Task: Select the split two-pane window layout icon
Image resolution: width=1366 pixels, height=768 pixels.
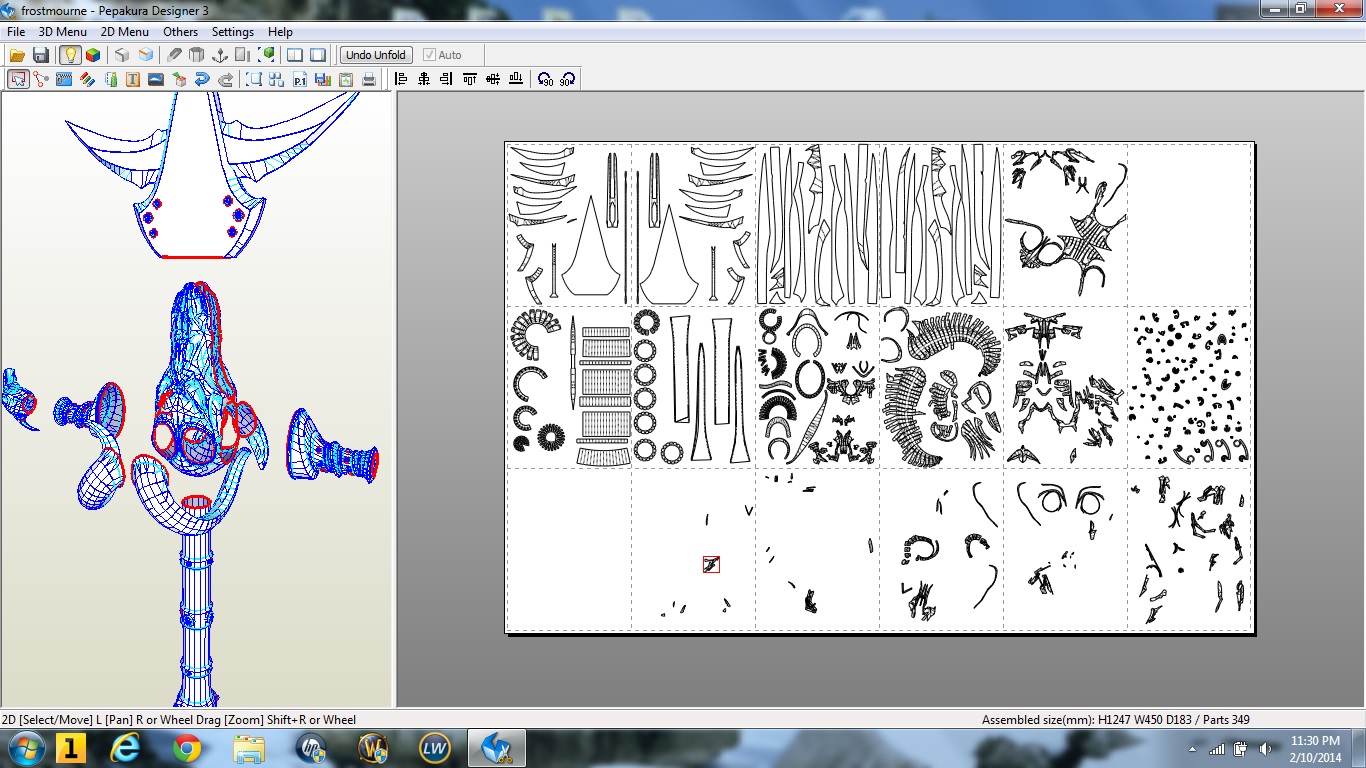Action: point(295,55)
